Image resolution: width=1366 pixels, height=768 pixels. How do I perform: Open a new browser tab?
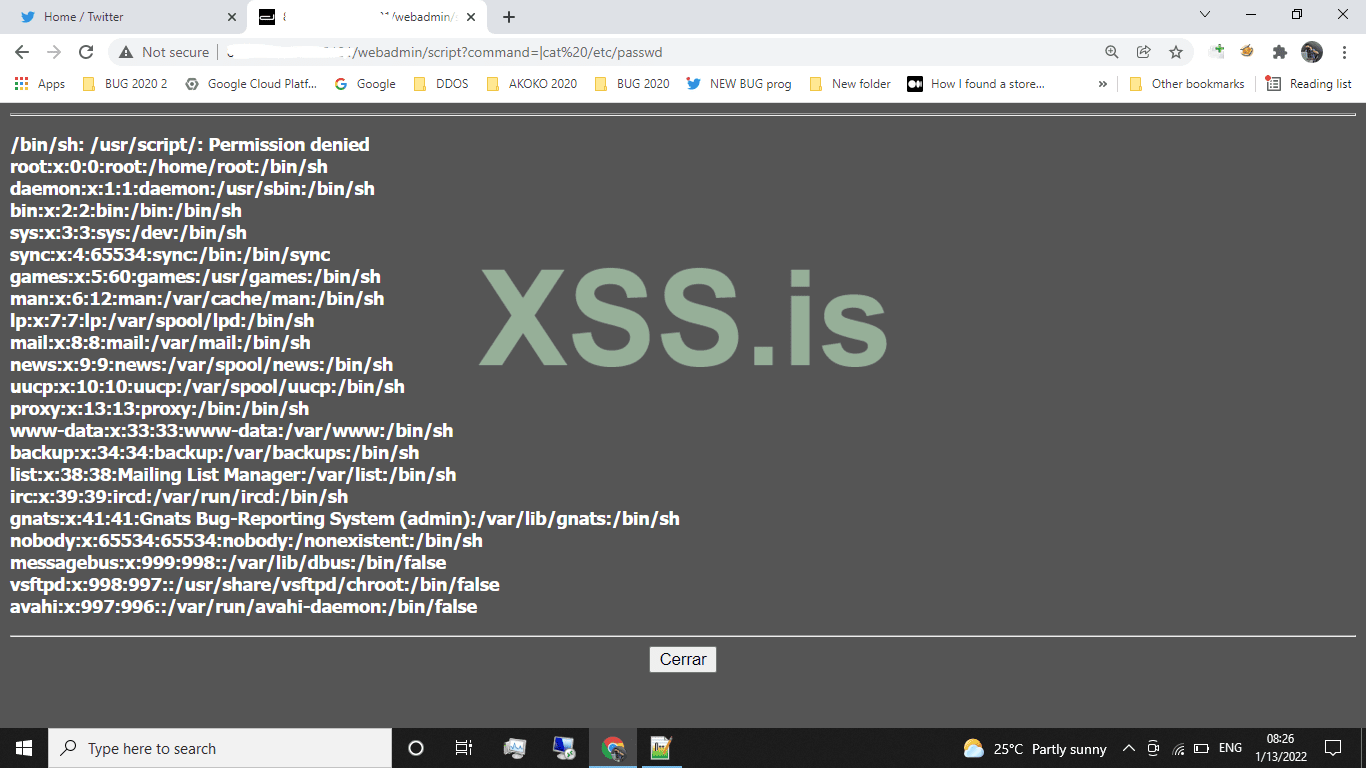click(509, 17)
